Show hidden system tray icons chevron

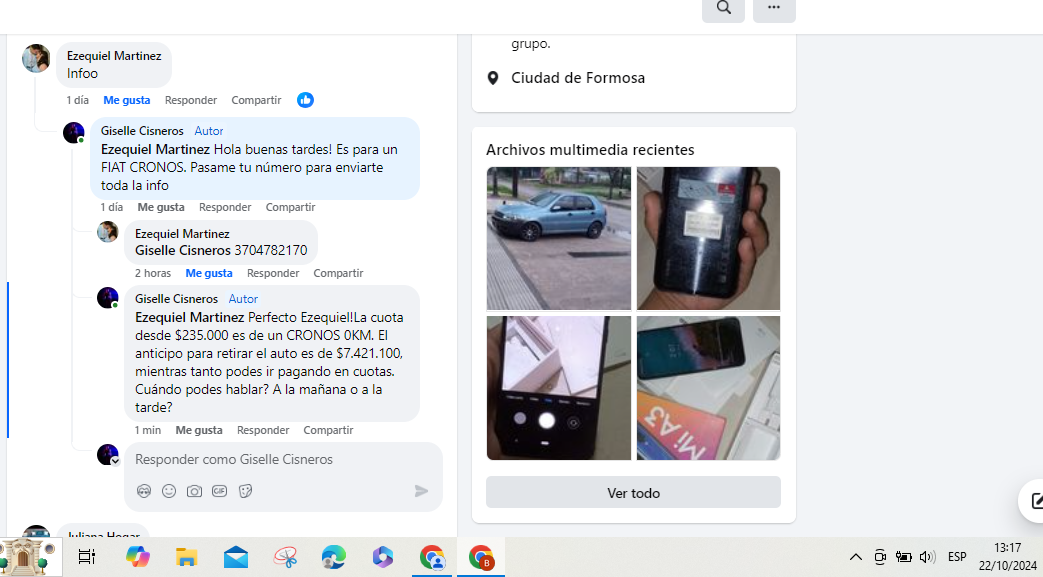(x=855, y=557)
